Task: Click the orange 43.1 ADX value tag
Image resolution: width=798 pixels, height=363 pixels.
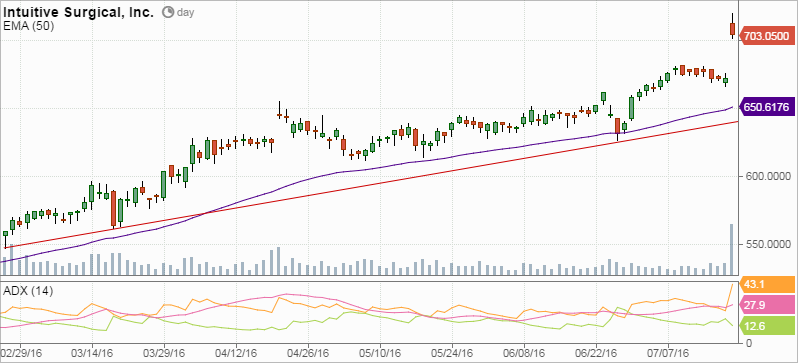Action: [x=766, y=284]
